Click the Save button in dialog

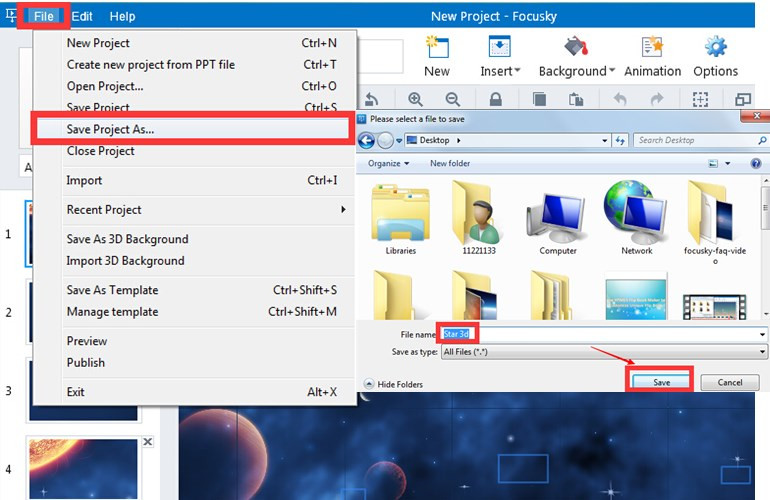(x=660, y=382)
